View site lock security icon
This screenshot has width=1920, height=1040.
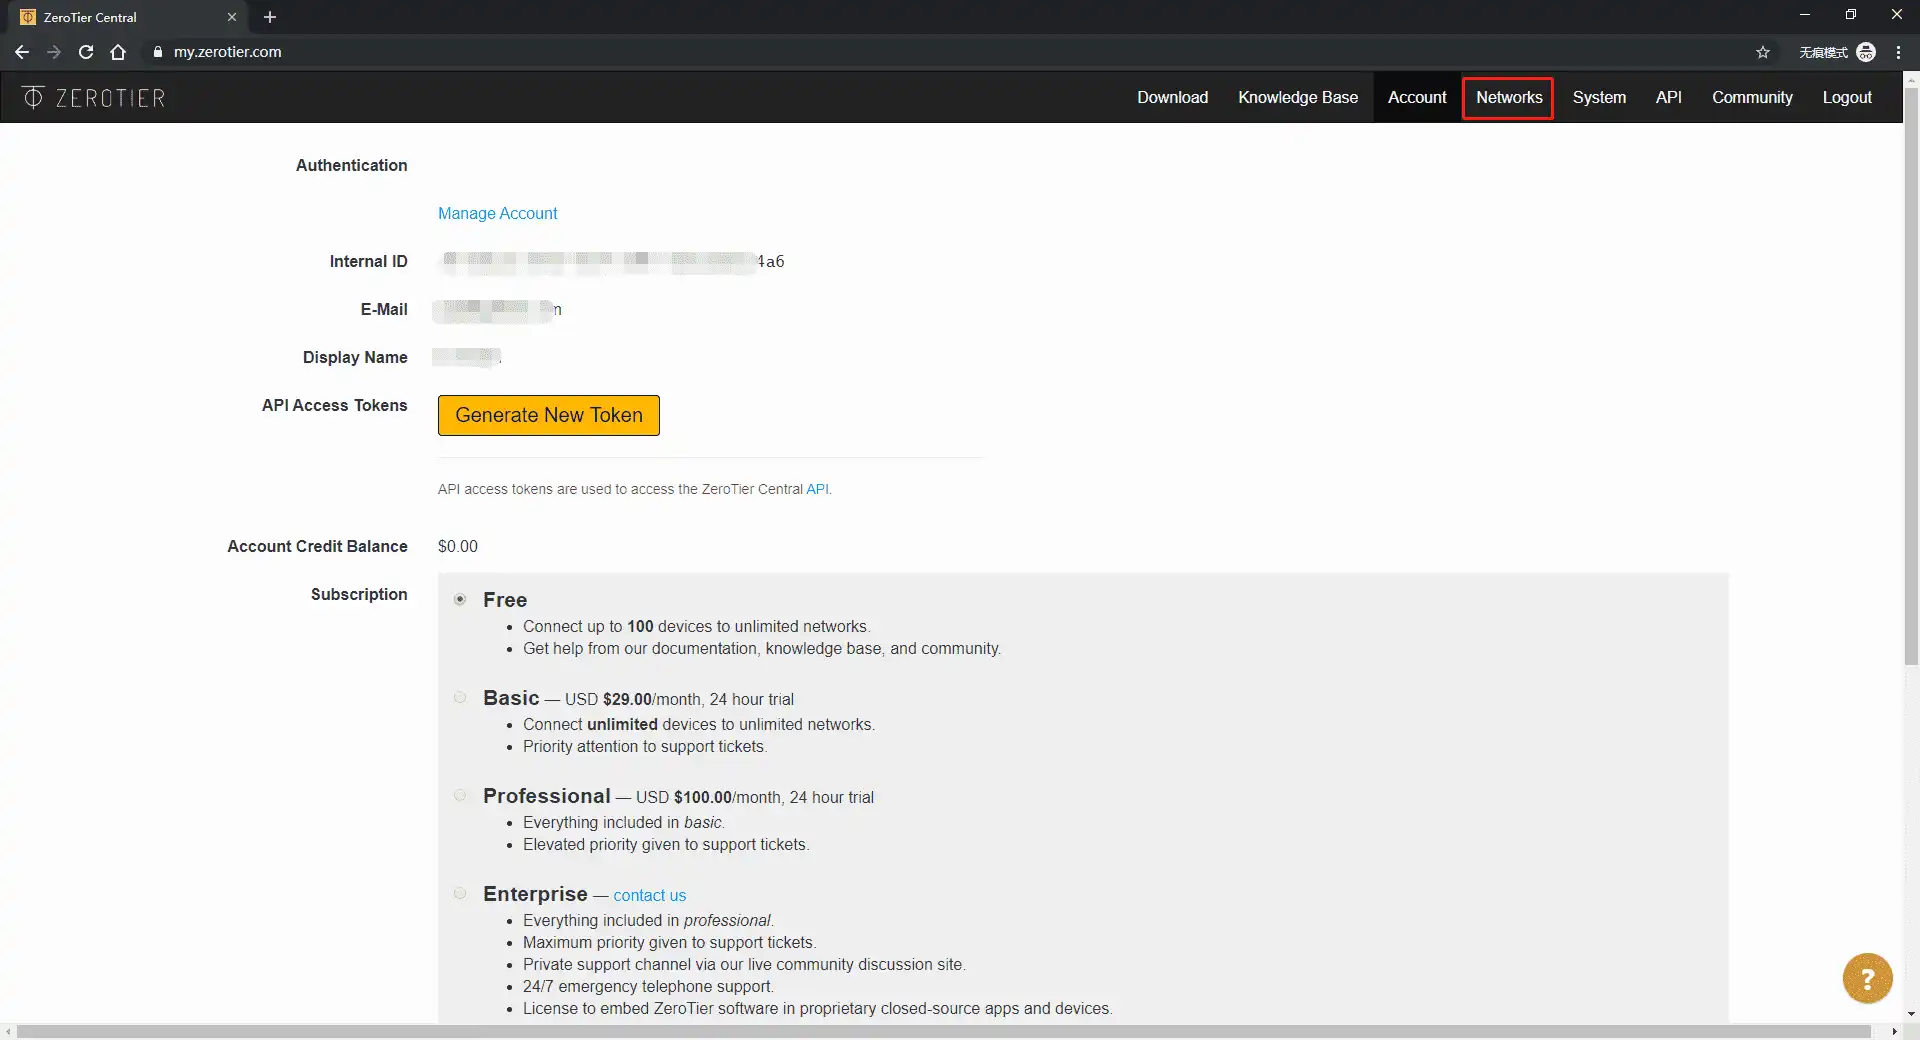[x=157, y=52]
